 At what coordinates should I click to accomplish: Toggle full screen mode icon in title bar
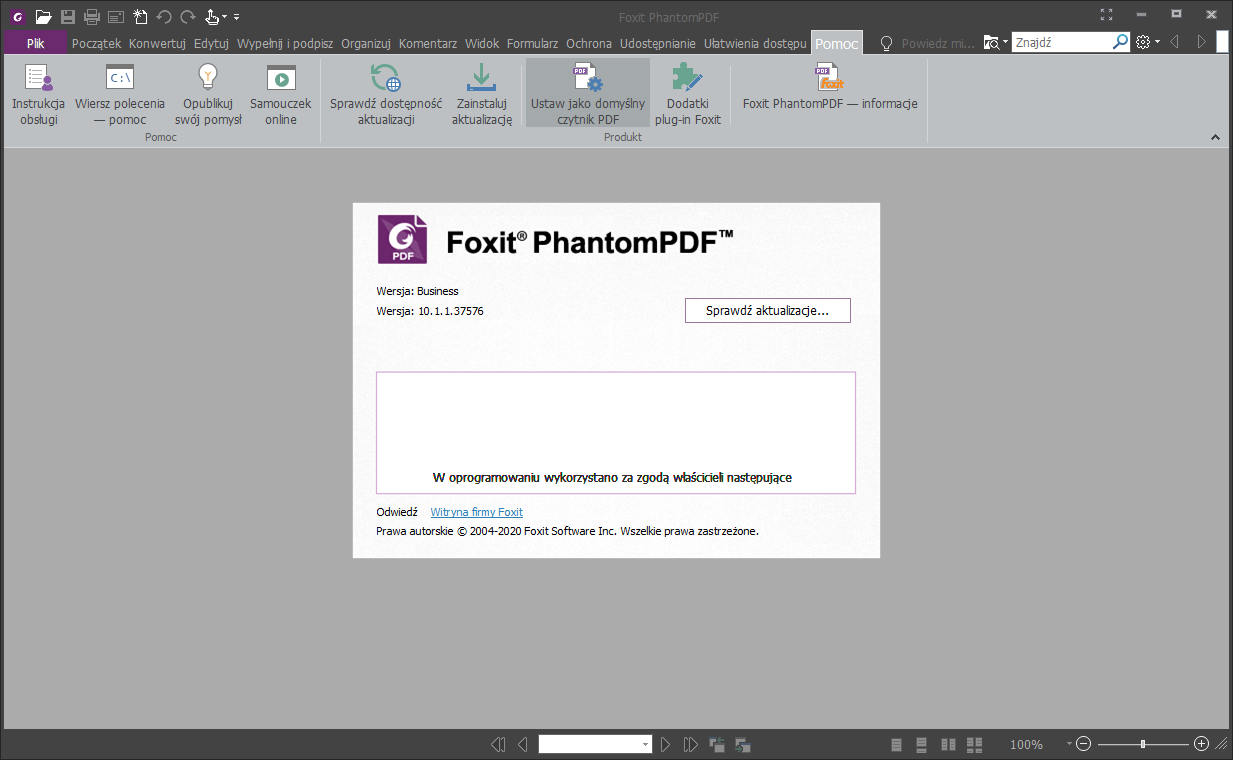[1106, 14]
